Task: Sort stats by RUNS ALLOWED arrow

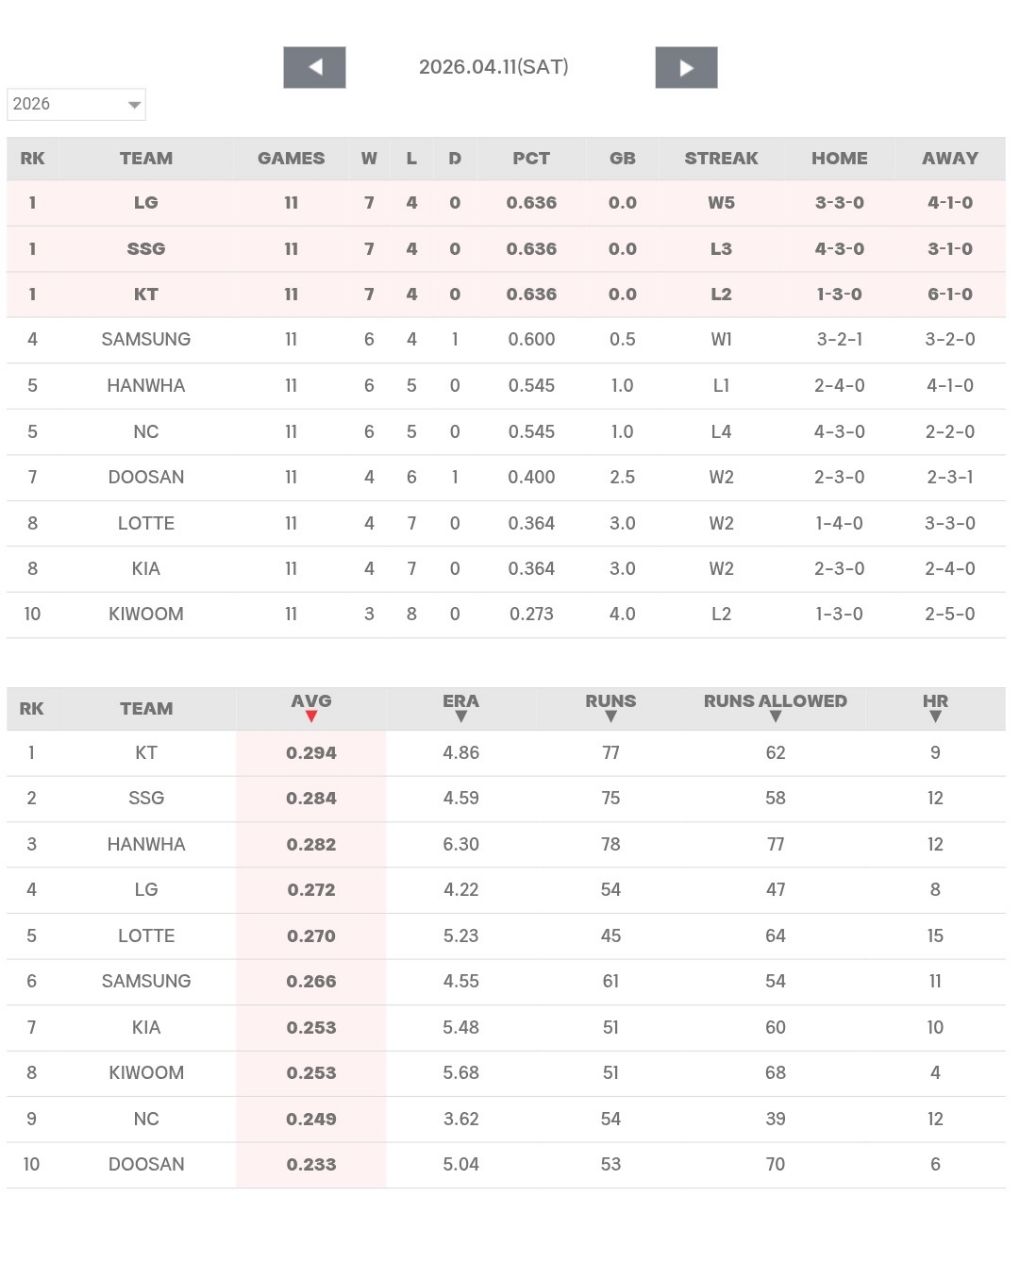Action: pos(775,716)
